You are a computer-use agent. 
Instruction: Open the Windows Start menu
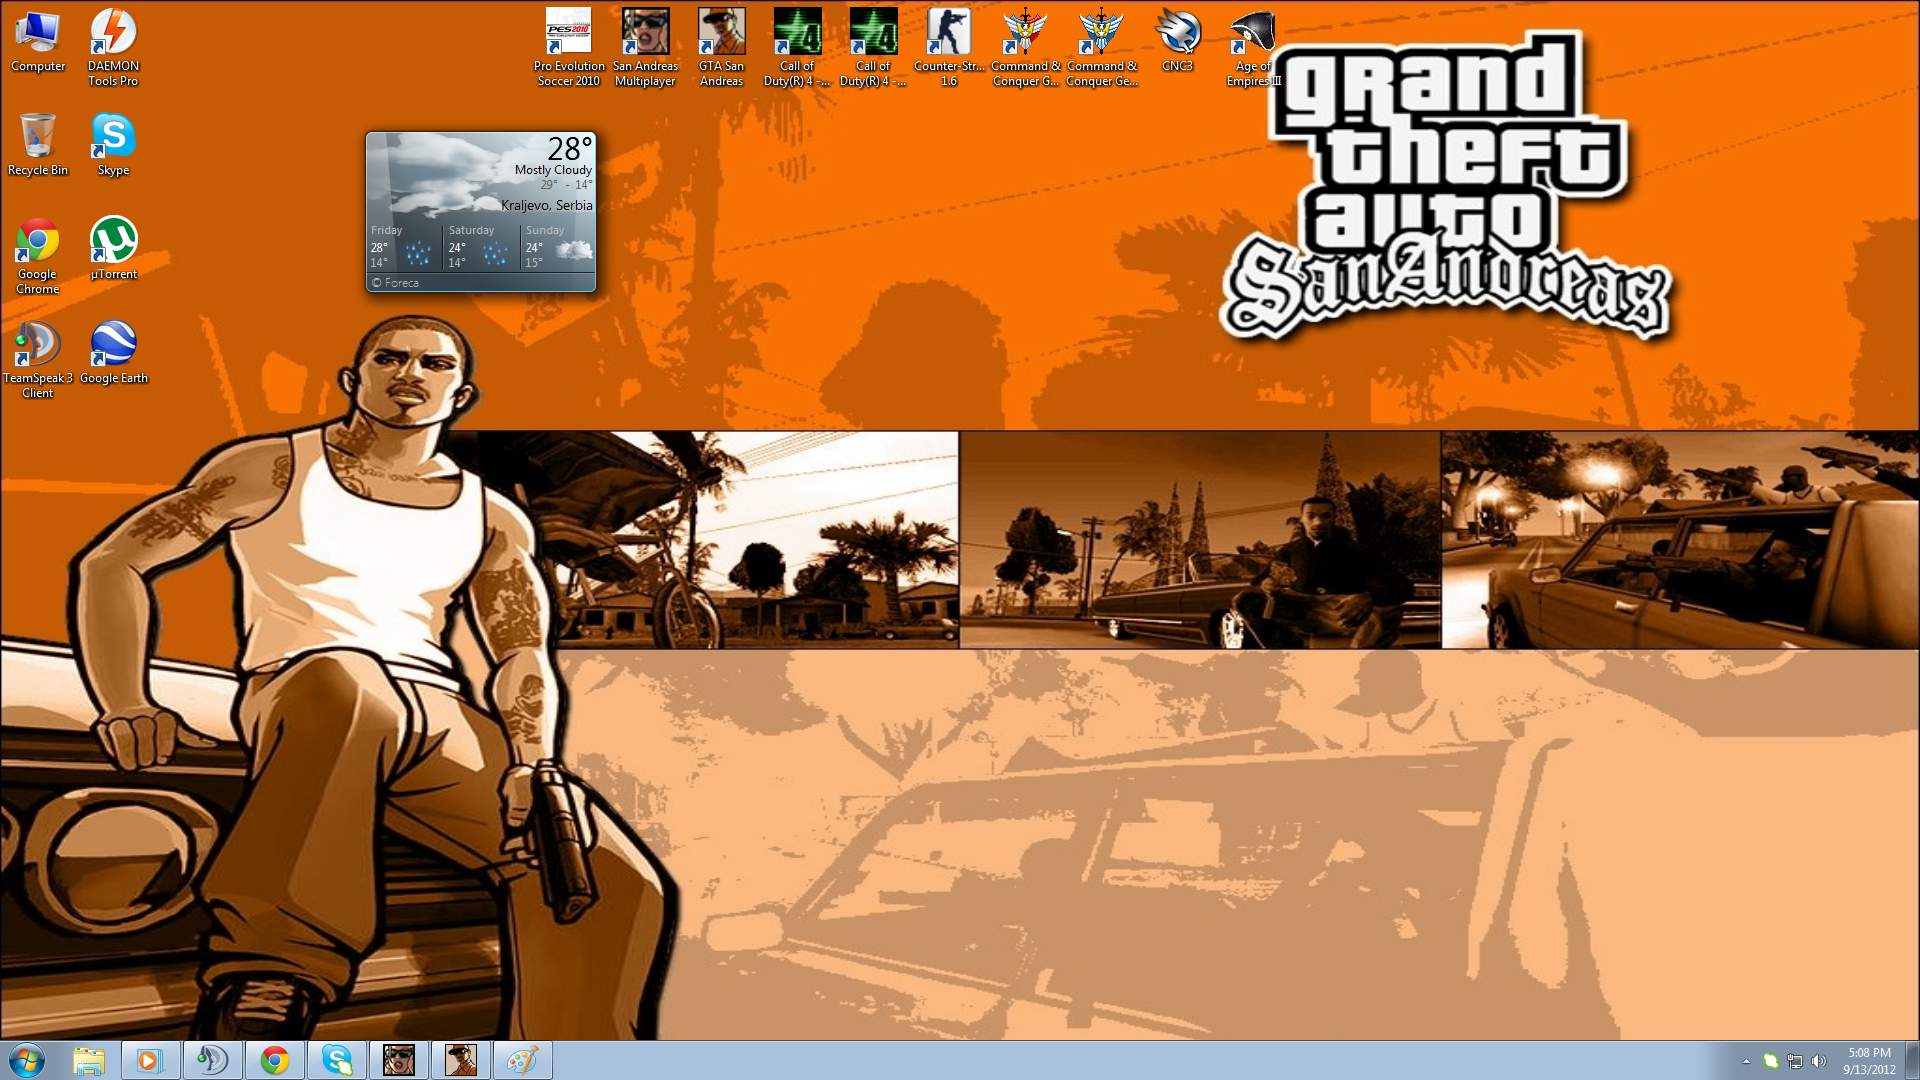click(27, 1060)
